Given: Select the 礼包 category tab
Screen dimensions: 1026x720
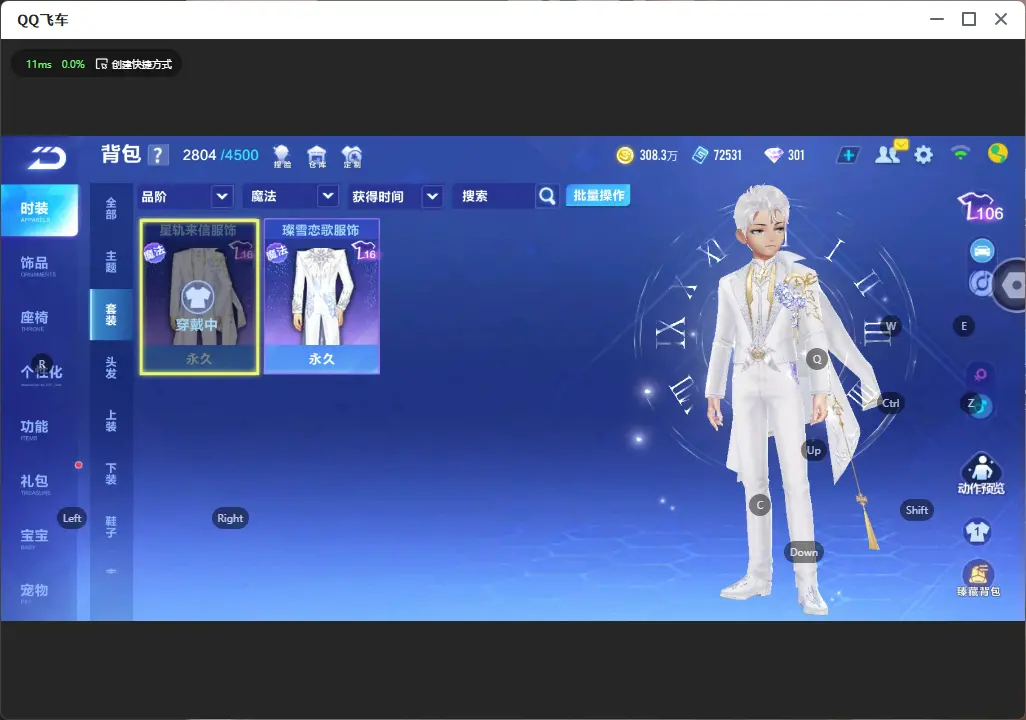Looking at the screenshot, I should (34, 482).
